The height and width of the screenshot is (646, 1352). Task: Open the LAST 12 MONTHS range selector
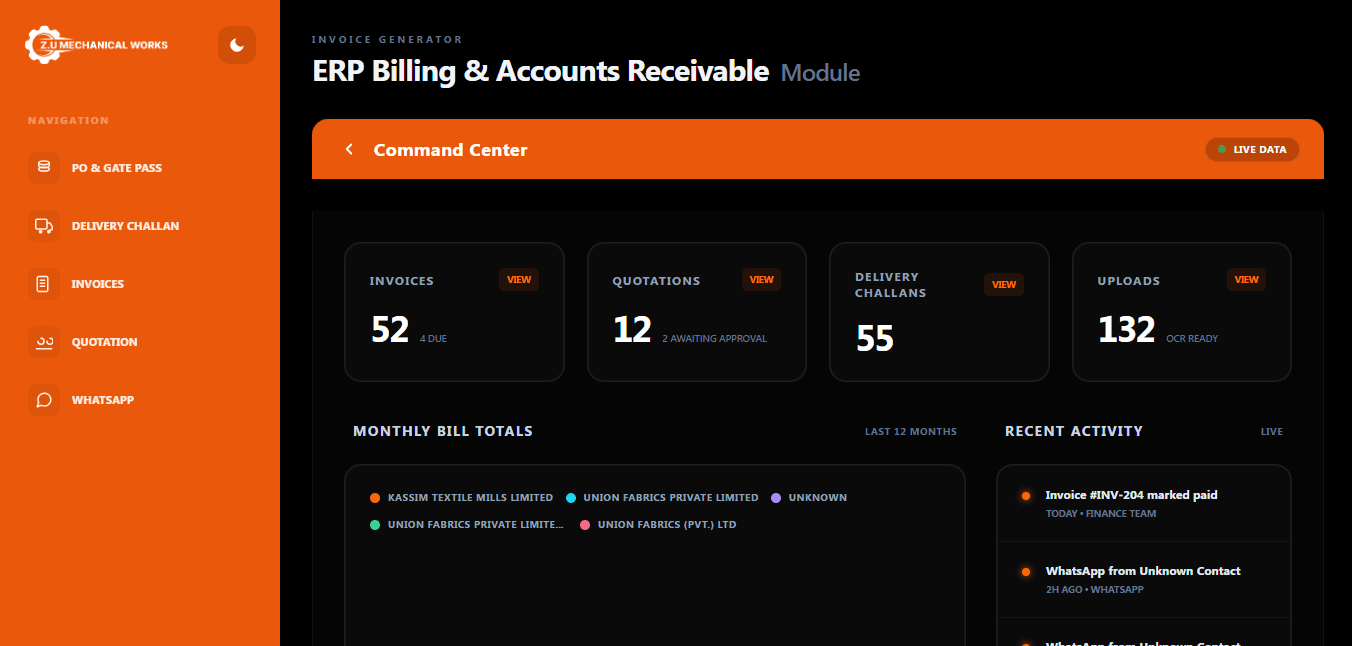point(911,431)
